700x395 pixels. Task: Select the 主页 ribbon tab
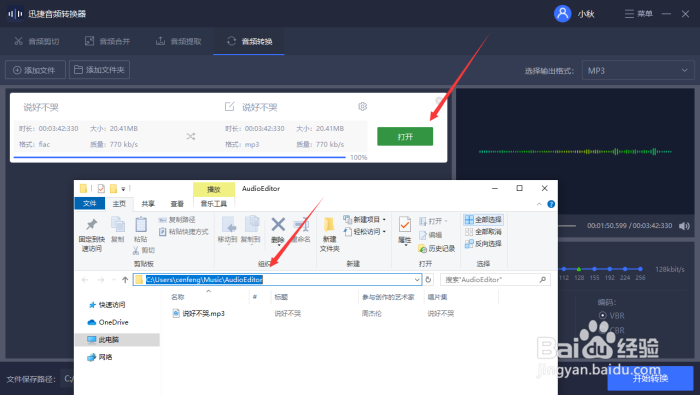click(x=119, y=204)
